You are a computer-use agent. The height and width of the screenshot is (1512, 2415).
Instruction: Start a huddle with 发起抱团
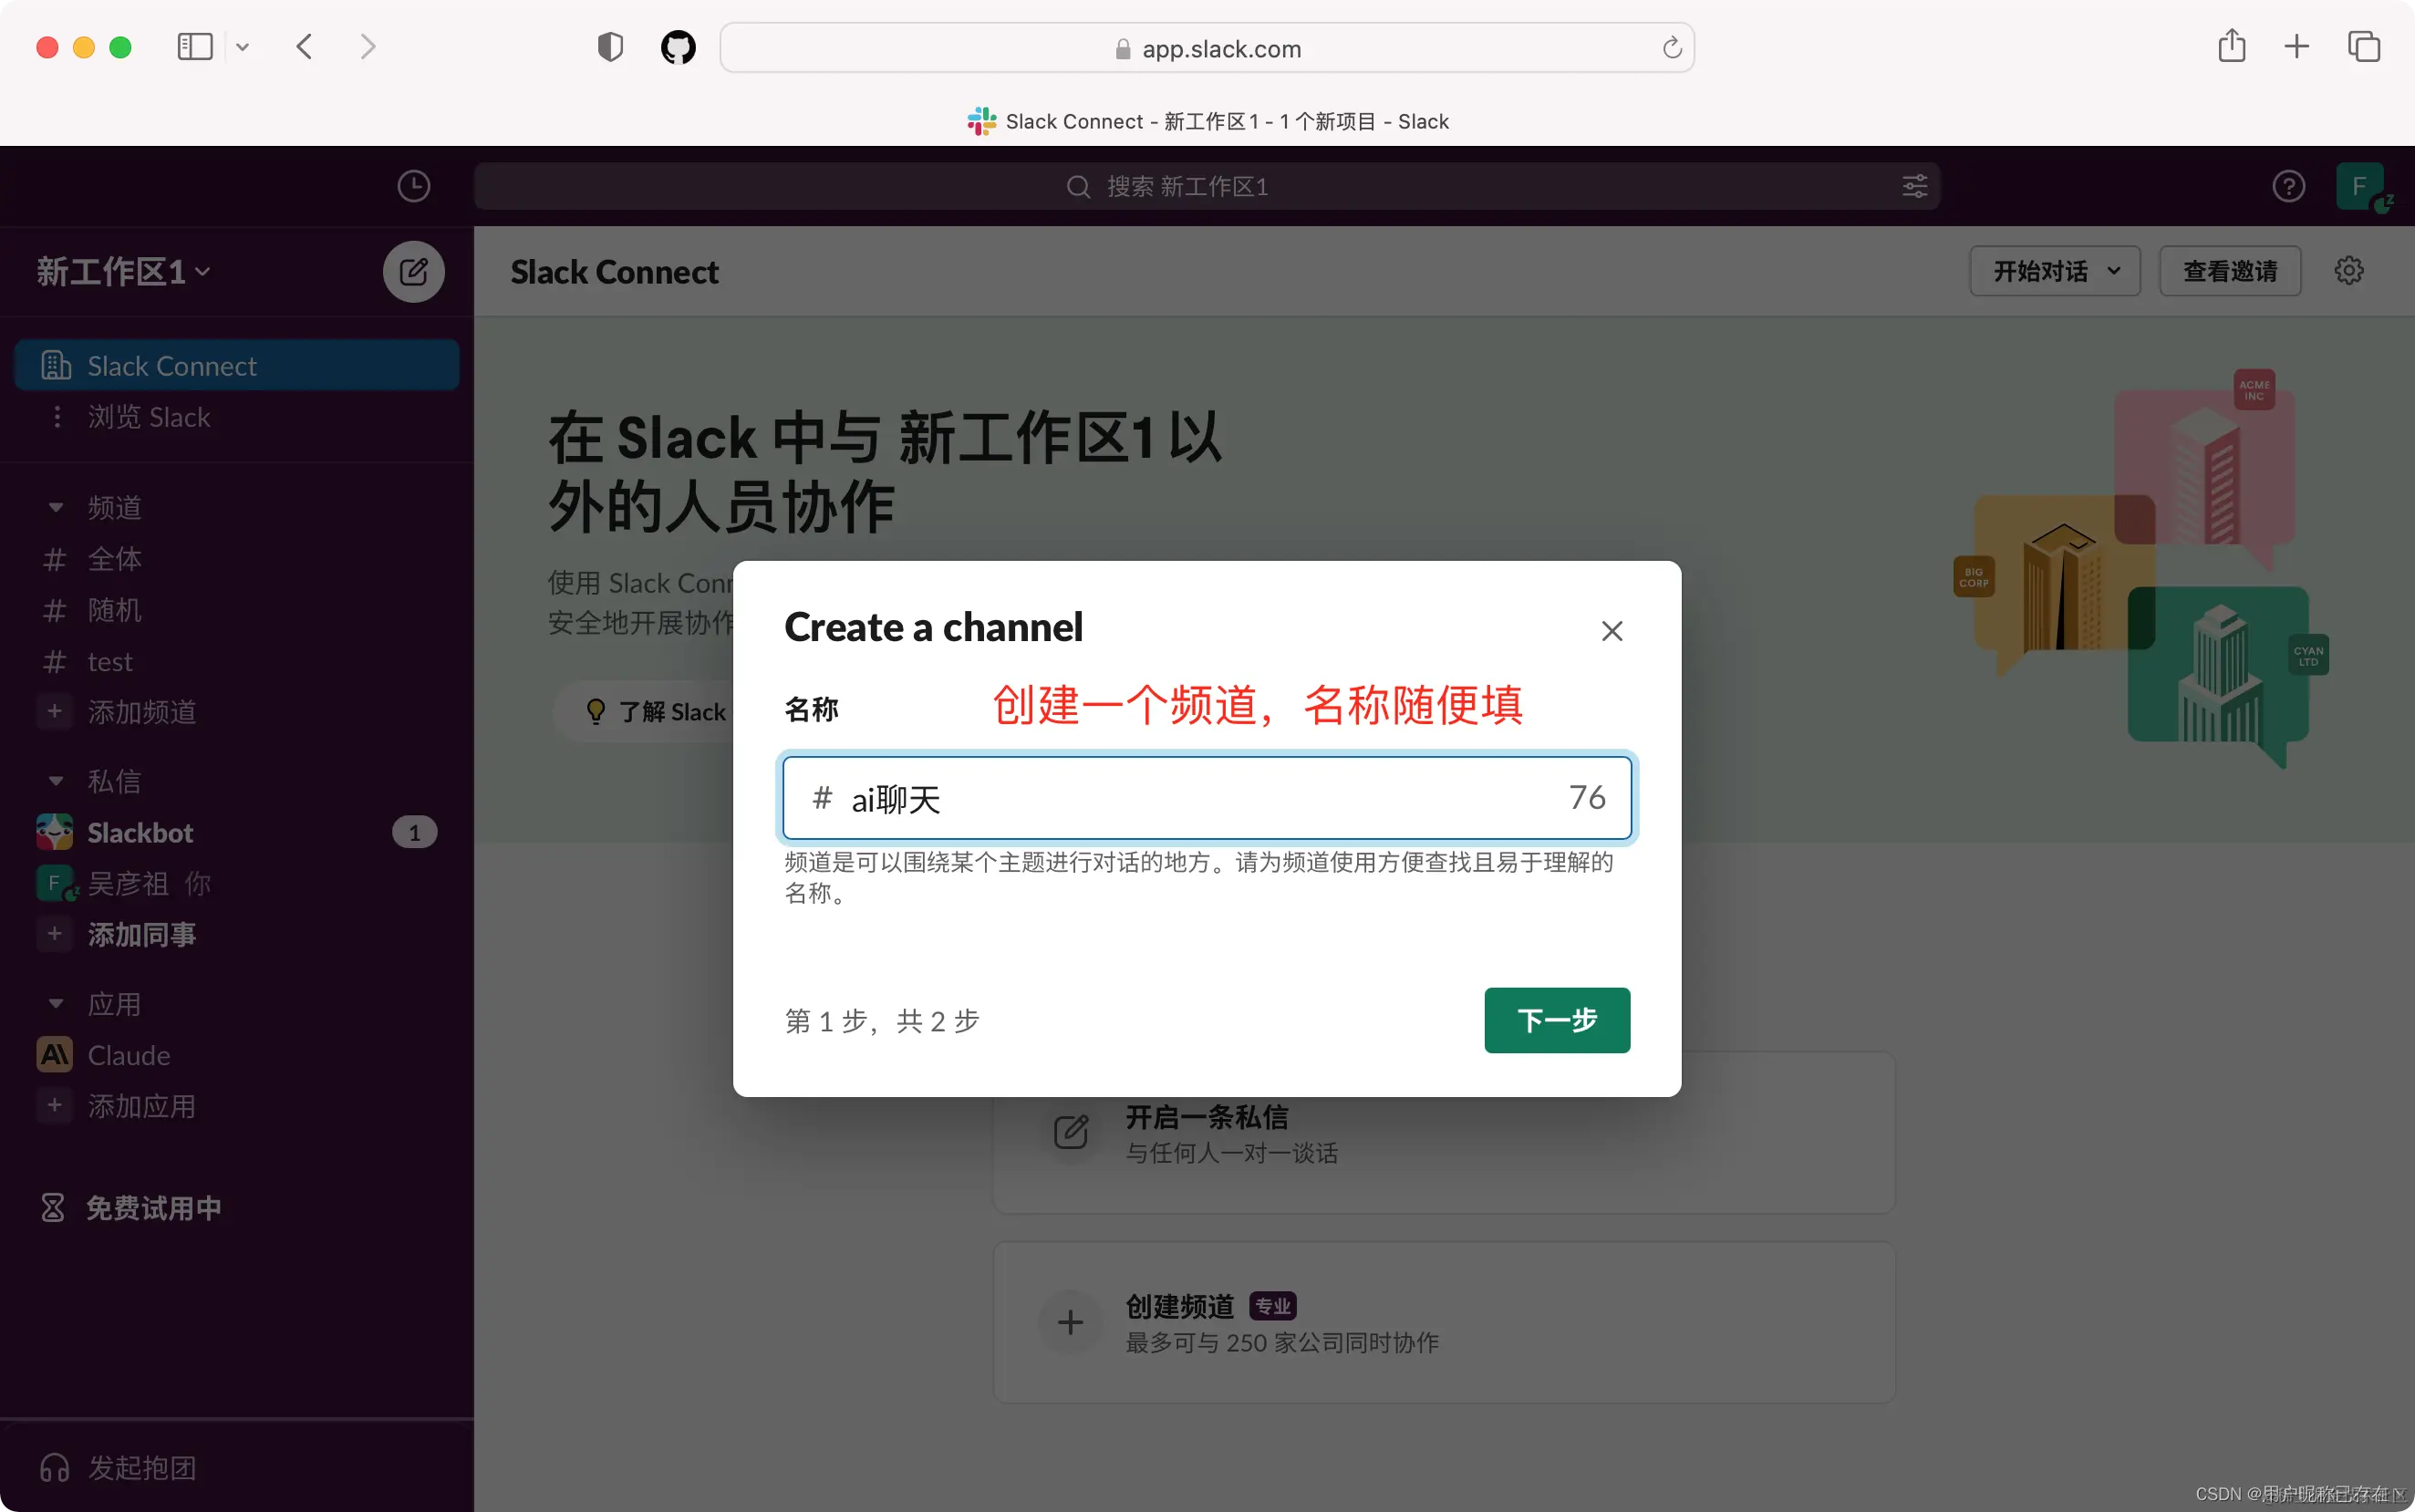click(118, 1467)
